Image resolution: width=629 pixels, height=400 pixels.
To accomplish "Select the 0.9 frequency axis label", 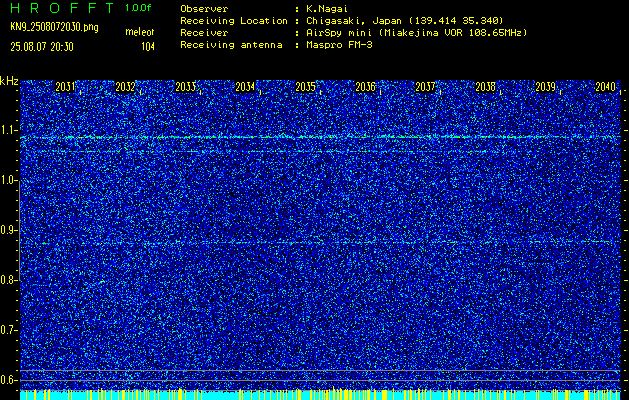I will [8, 230].
